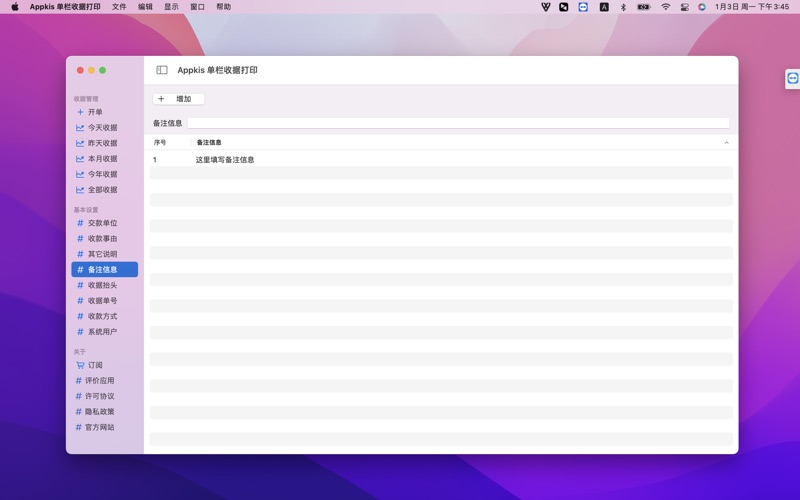Show 昨天收据 list
Screen dimensions: 800x500
click(105, 143)
